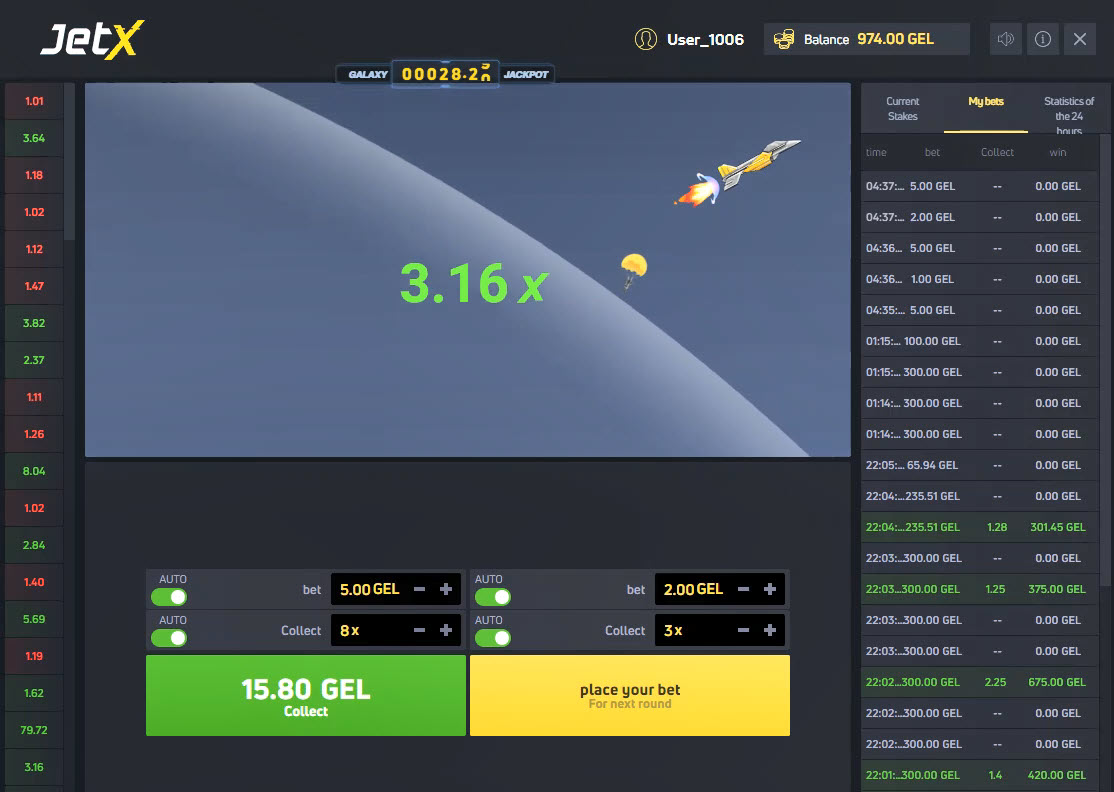
Task: Increase the 5.00 GEL bet with plus
Action: click(x=446, y=590)
